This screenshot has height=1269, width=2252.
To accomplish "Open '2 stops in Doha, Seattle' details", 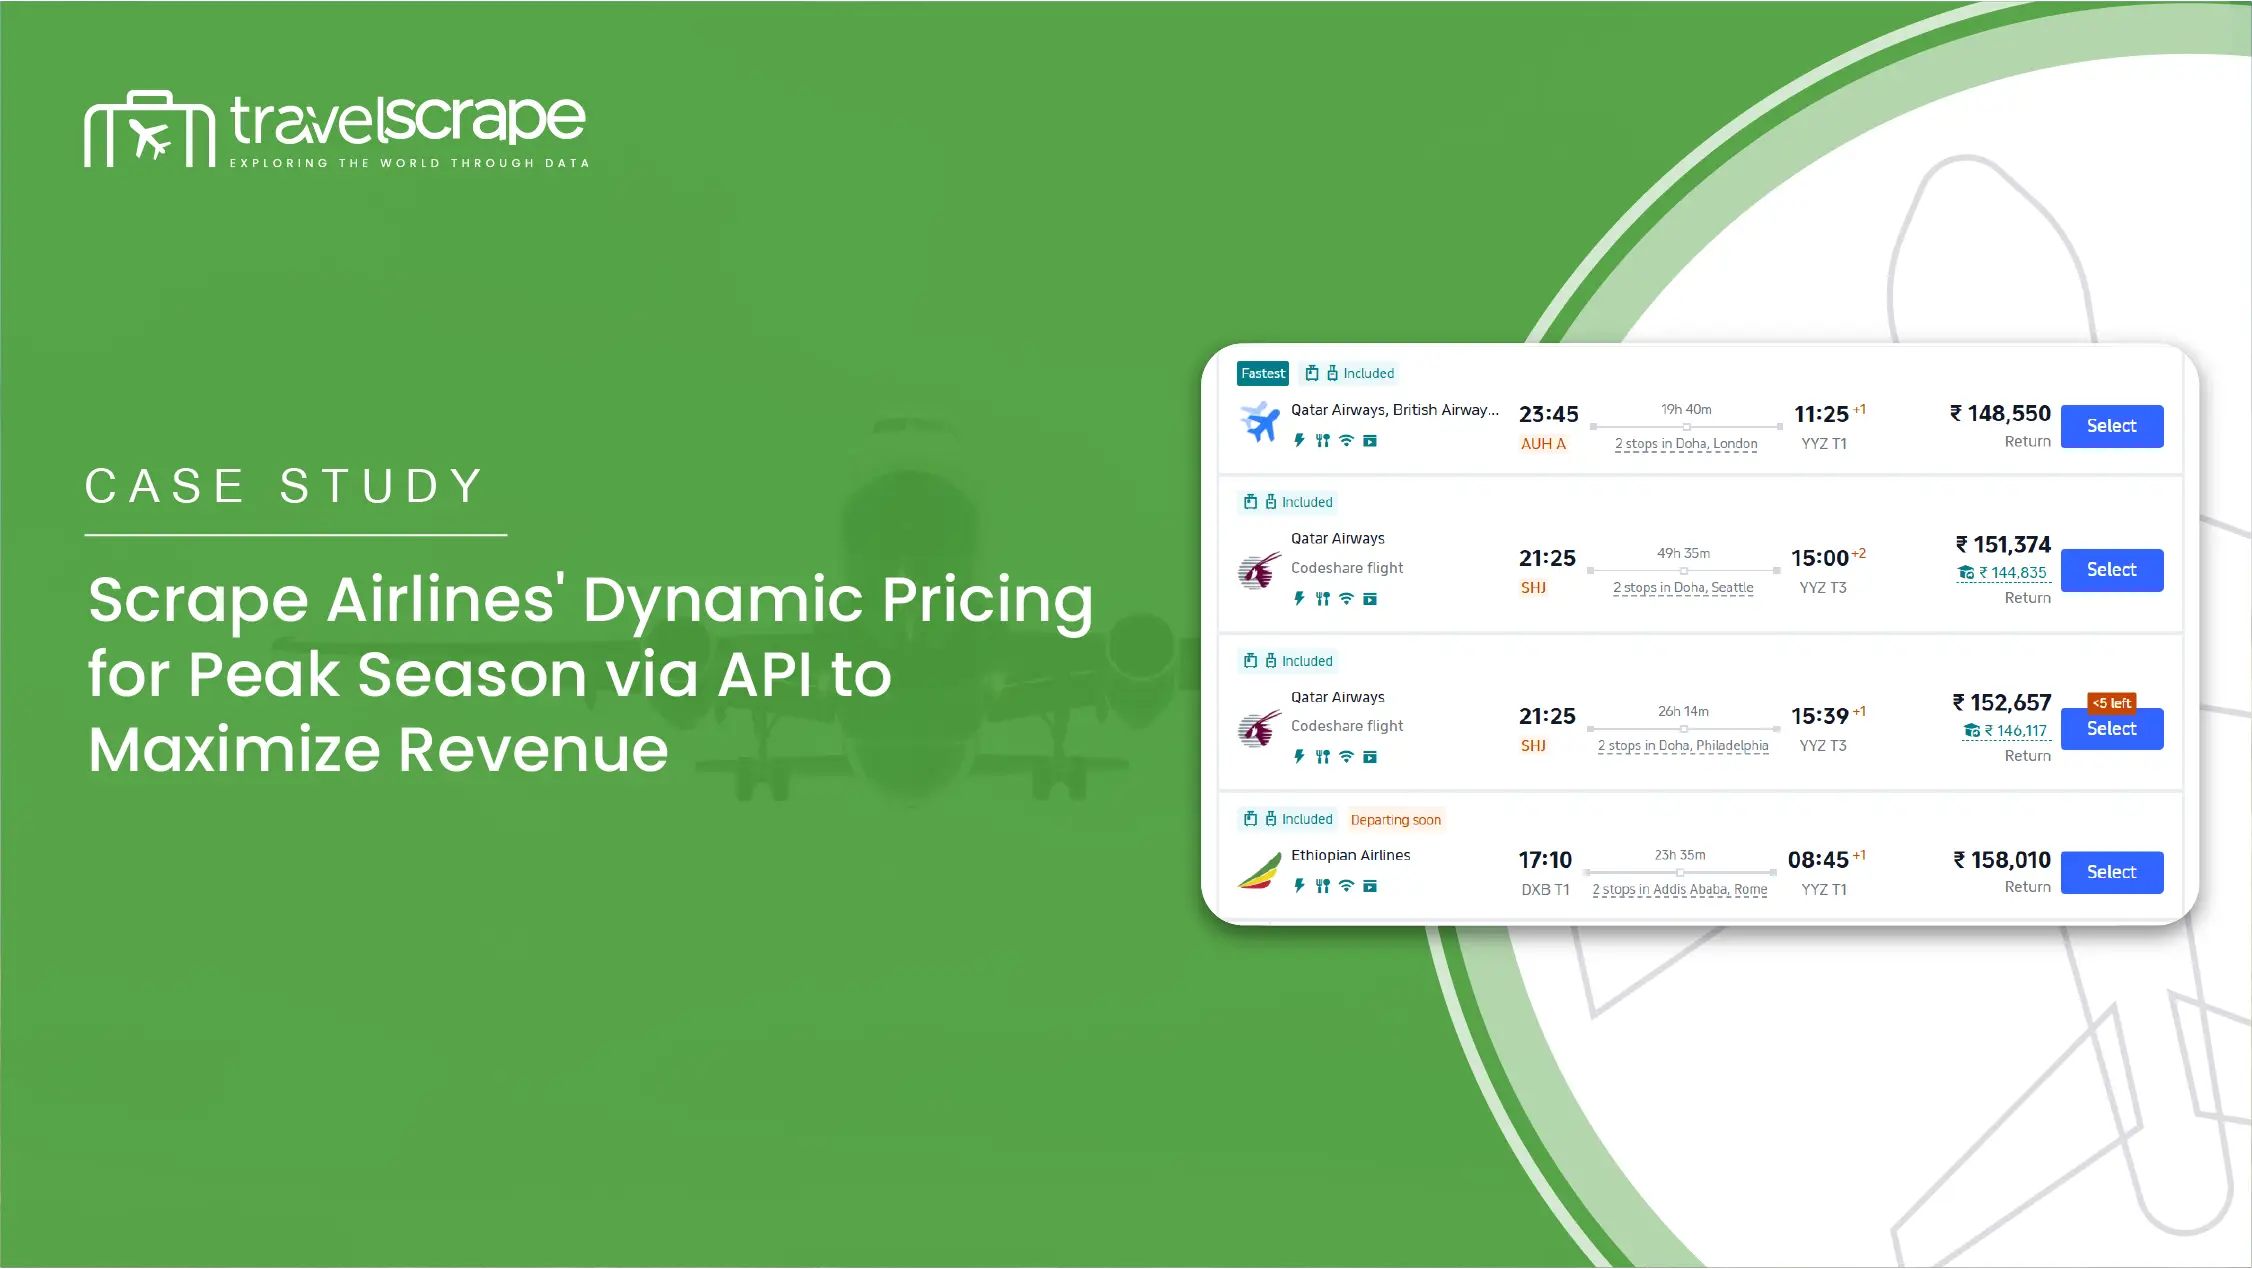I will 1682,588.
